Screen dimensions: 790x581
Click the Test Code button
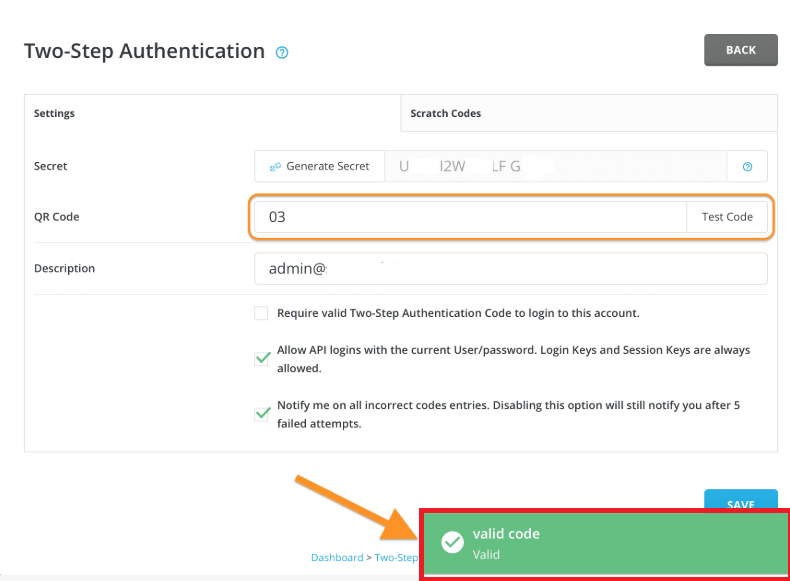(727, 217)
